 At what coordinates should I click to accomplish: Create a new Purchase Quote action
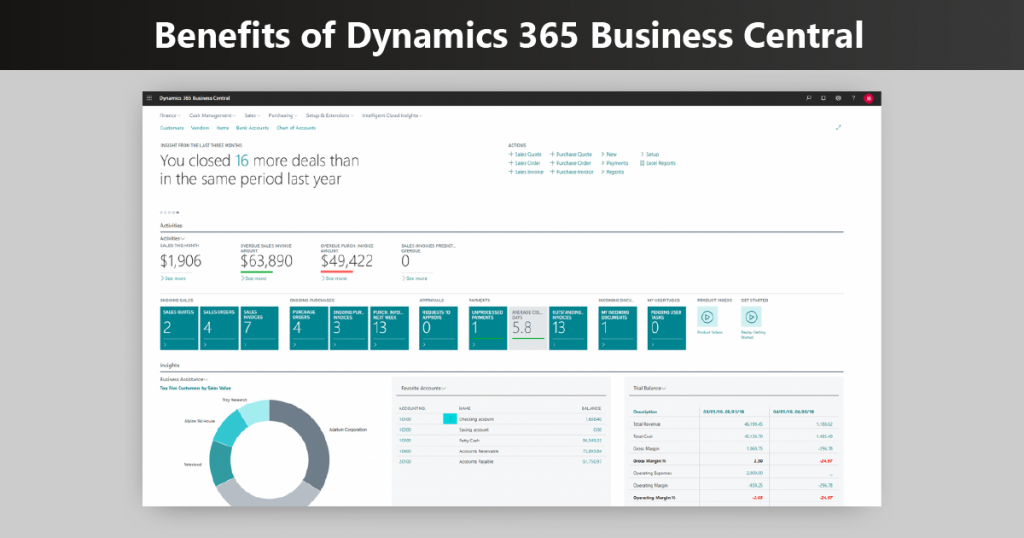point(571,154)
